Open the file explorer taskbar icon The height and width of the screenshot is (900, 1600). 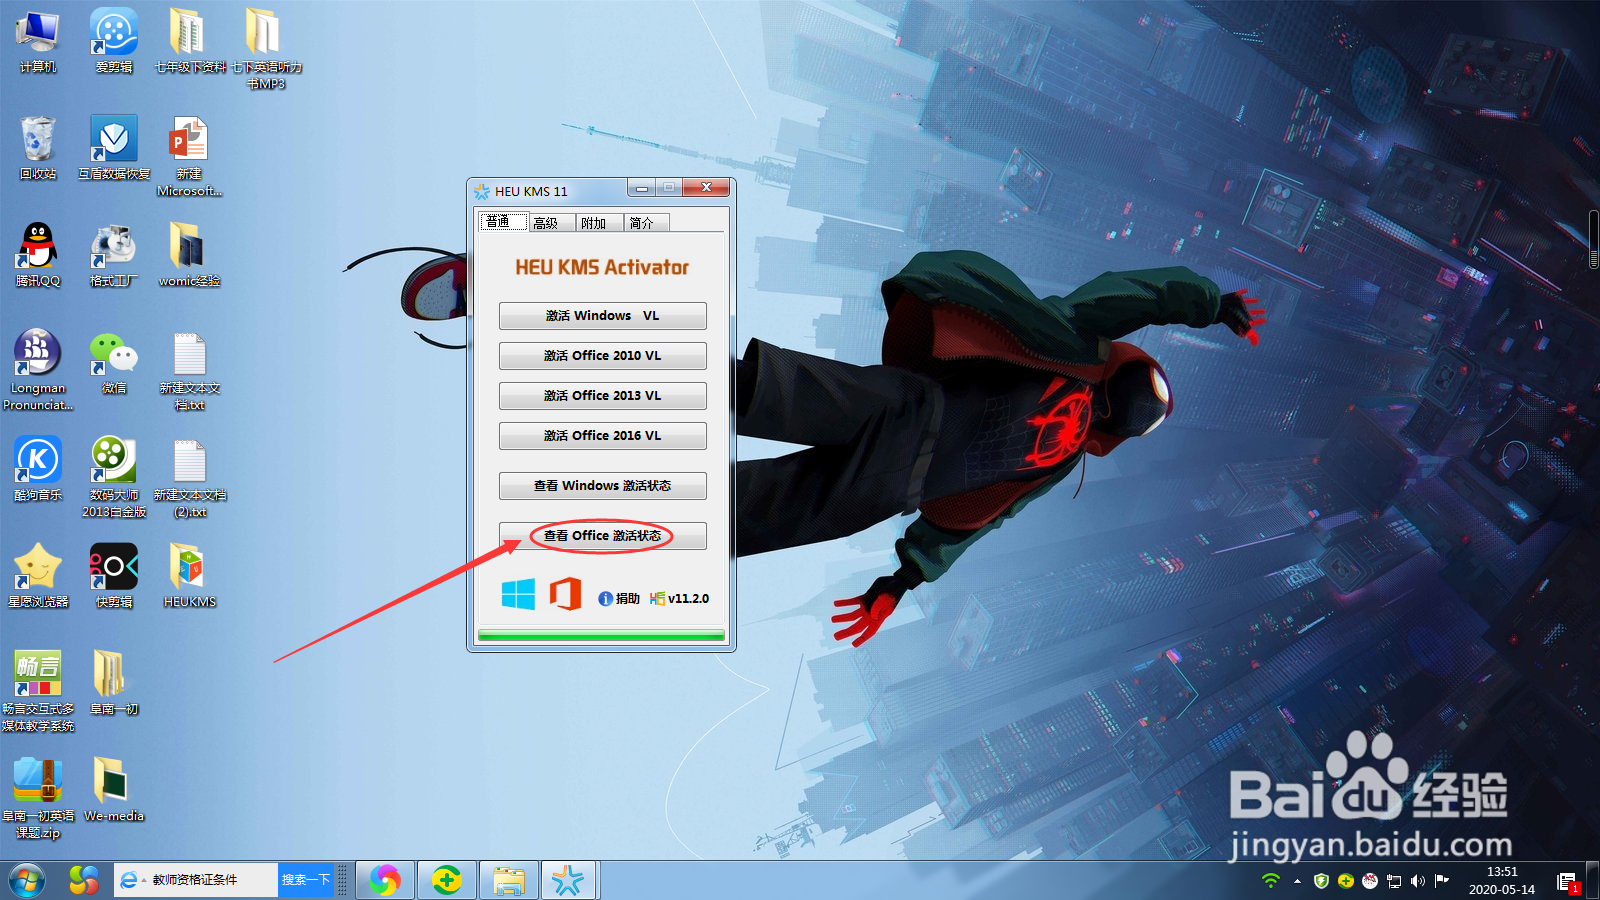point(509,880)
